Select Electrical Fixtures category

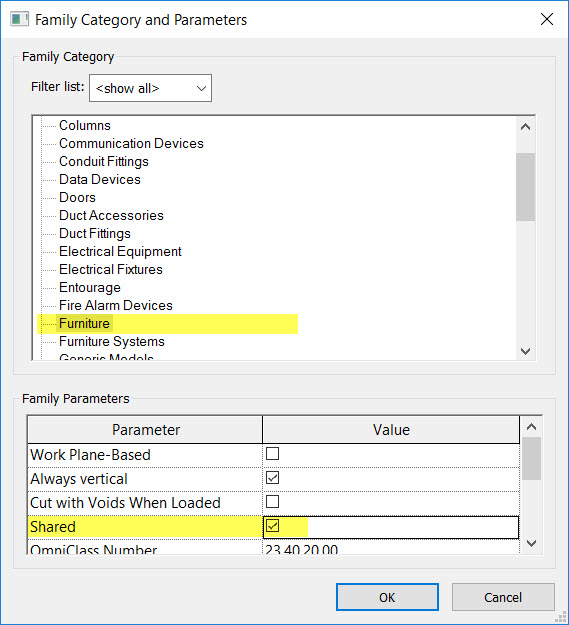pyautogui.click(x=111, y=269)
